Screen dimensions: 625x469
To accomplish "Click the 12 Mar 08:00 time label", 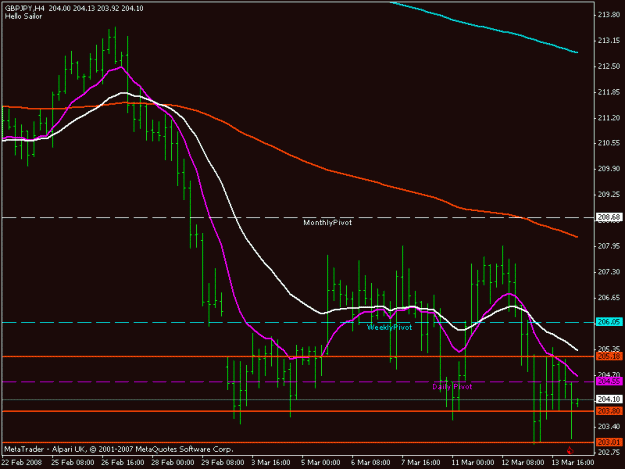I will click(x=523, y=463).
